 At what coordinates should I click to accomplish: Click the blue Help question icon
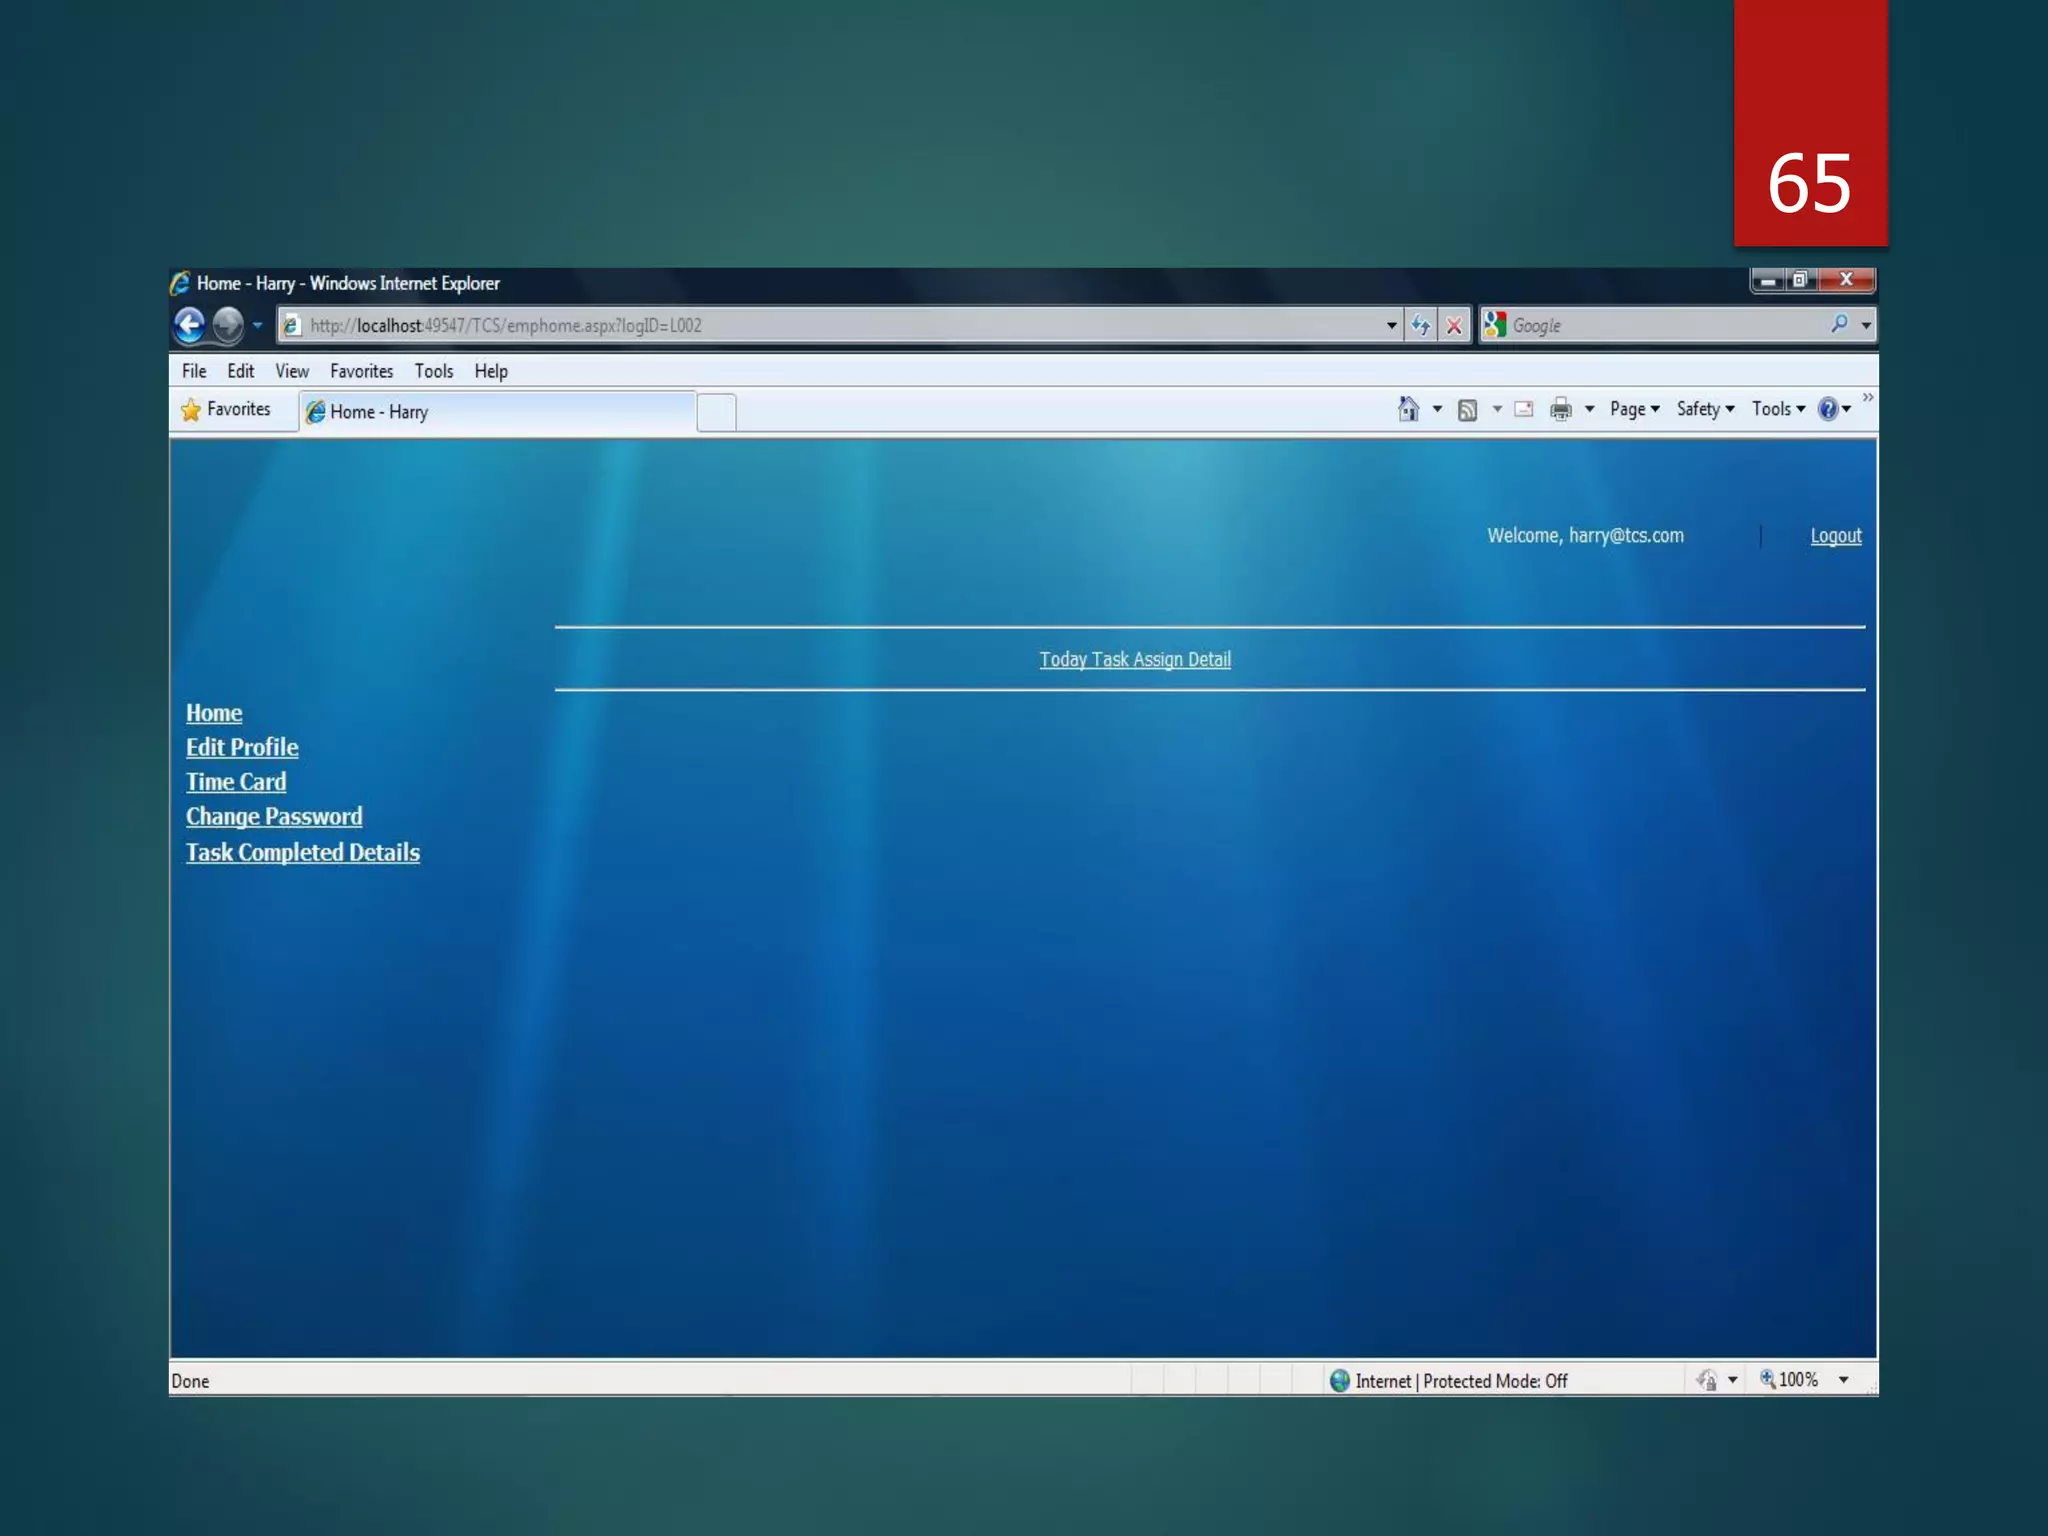point(1827,409)
